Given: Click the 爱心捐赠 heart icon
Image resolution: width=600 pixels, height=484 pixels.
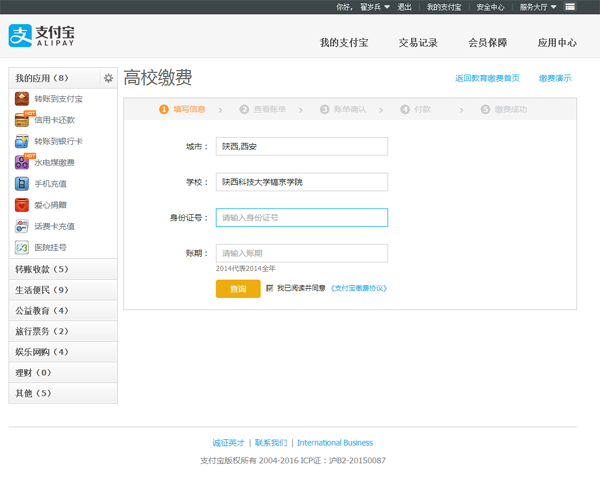Looking at the screenshot, I should click(x=22, y=205).
